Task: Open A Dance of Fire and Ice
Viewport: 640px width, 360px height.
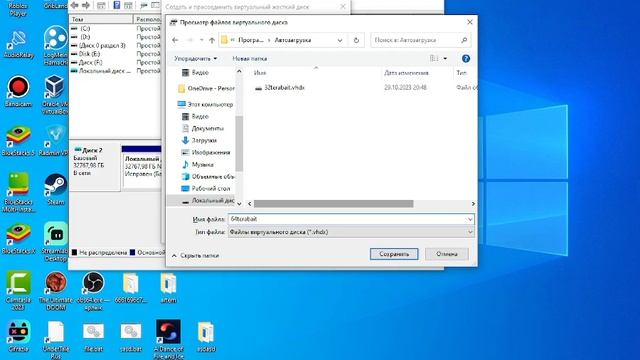Action: [x=168, y=339]
